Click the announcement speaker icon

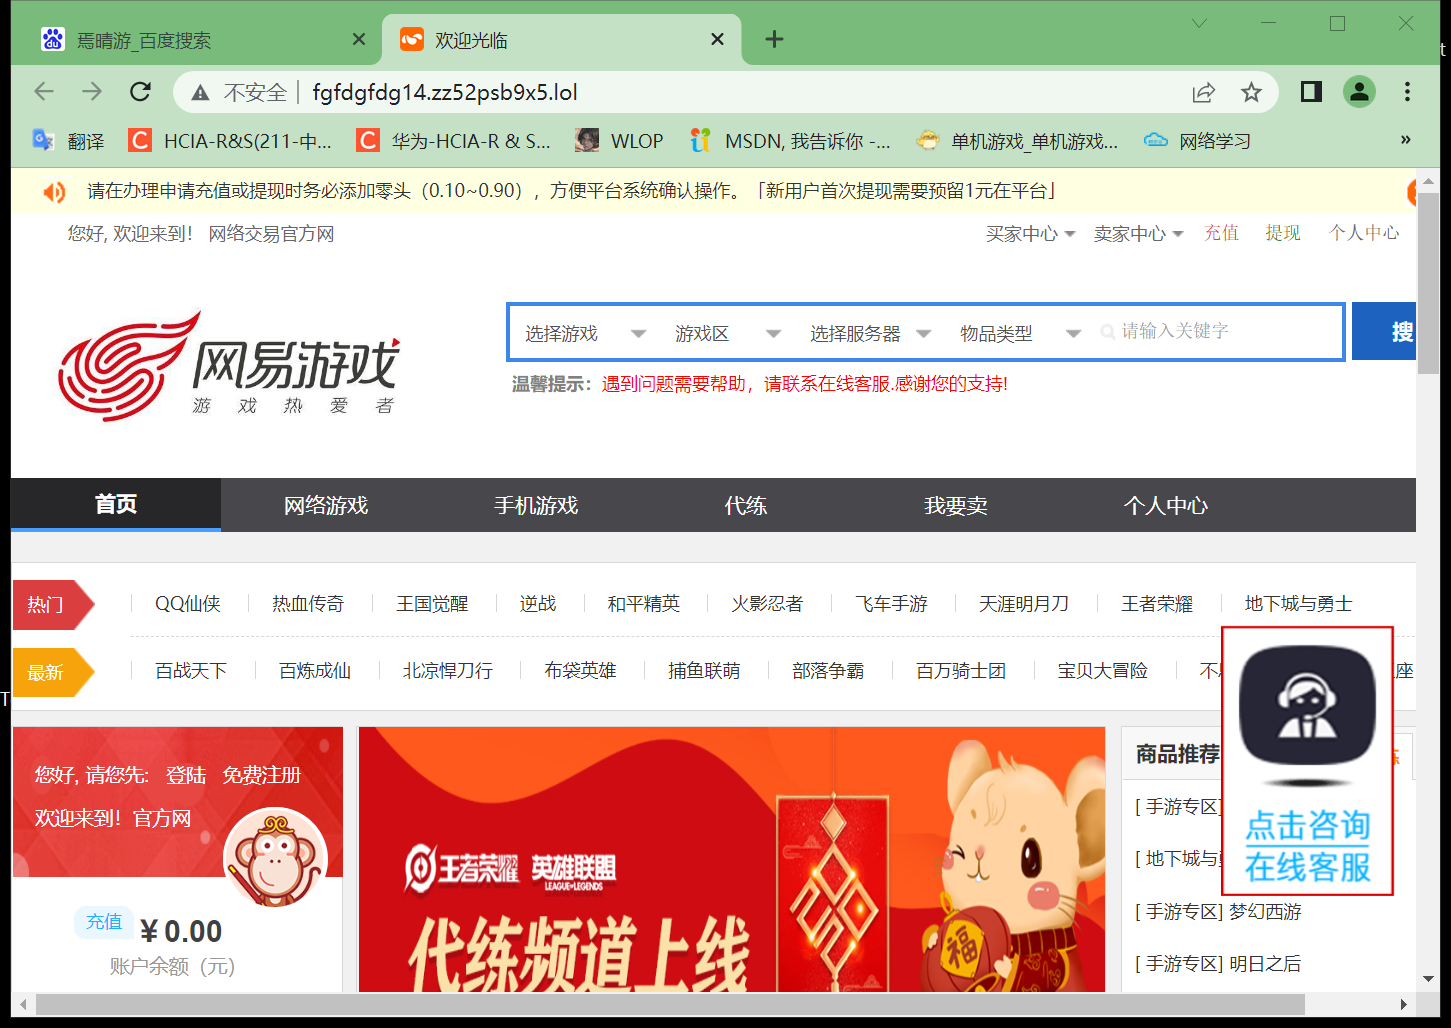tap(54, 191)
